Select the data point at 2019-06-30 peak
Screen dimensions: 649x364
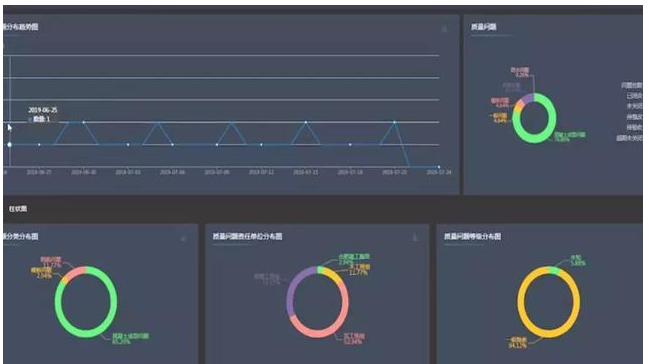point(84,122)
